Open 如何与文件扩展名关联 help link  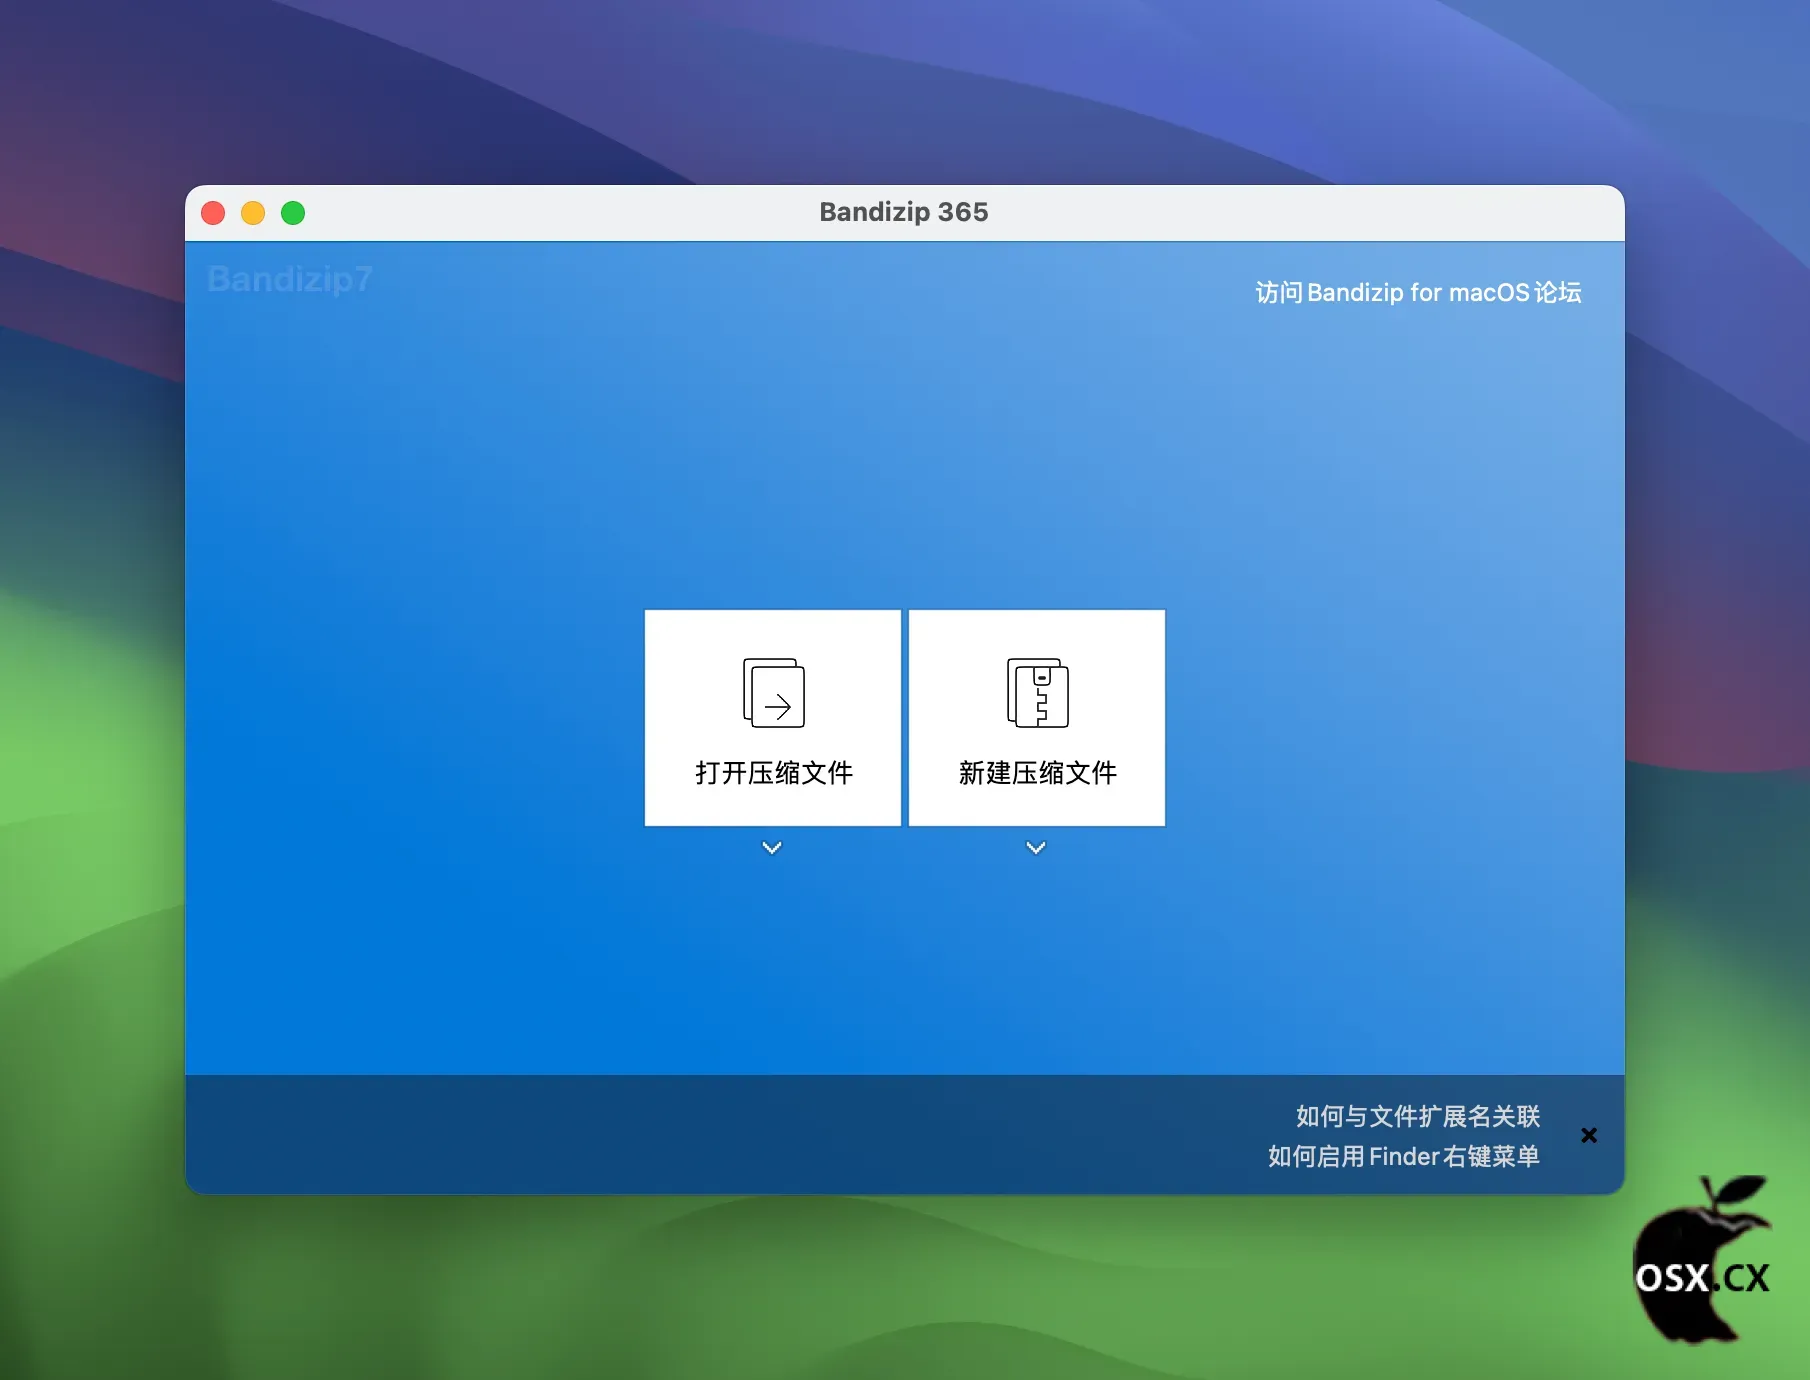click(x=1418, y=1116)
